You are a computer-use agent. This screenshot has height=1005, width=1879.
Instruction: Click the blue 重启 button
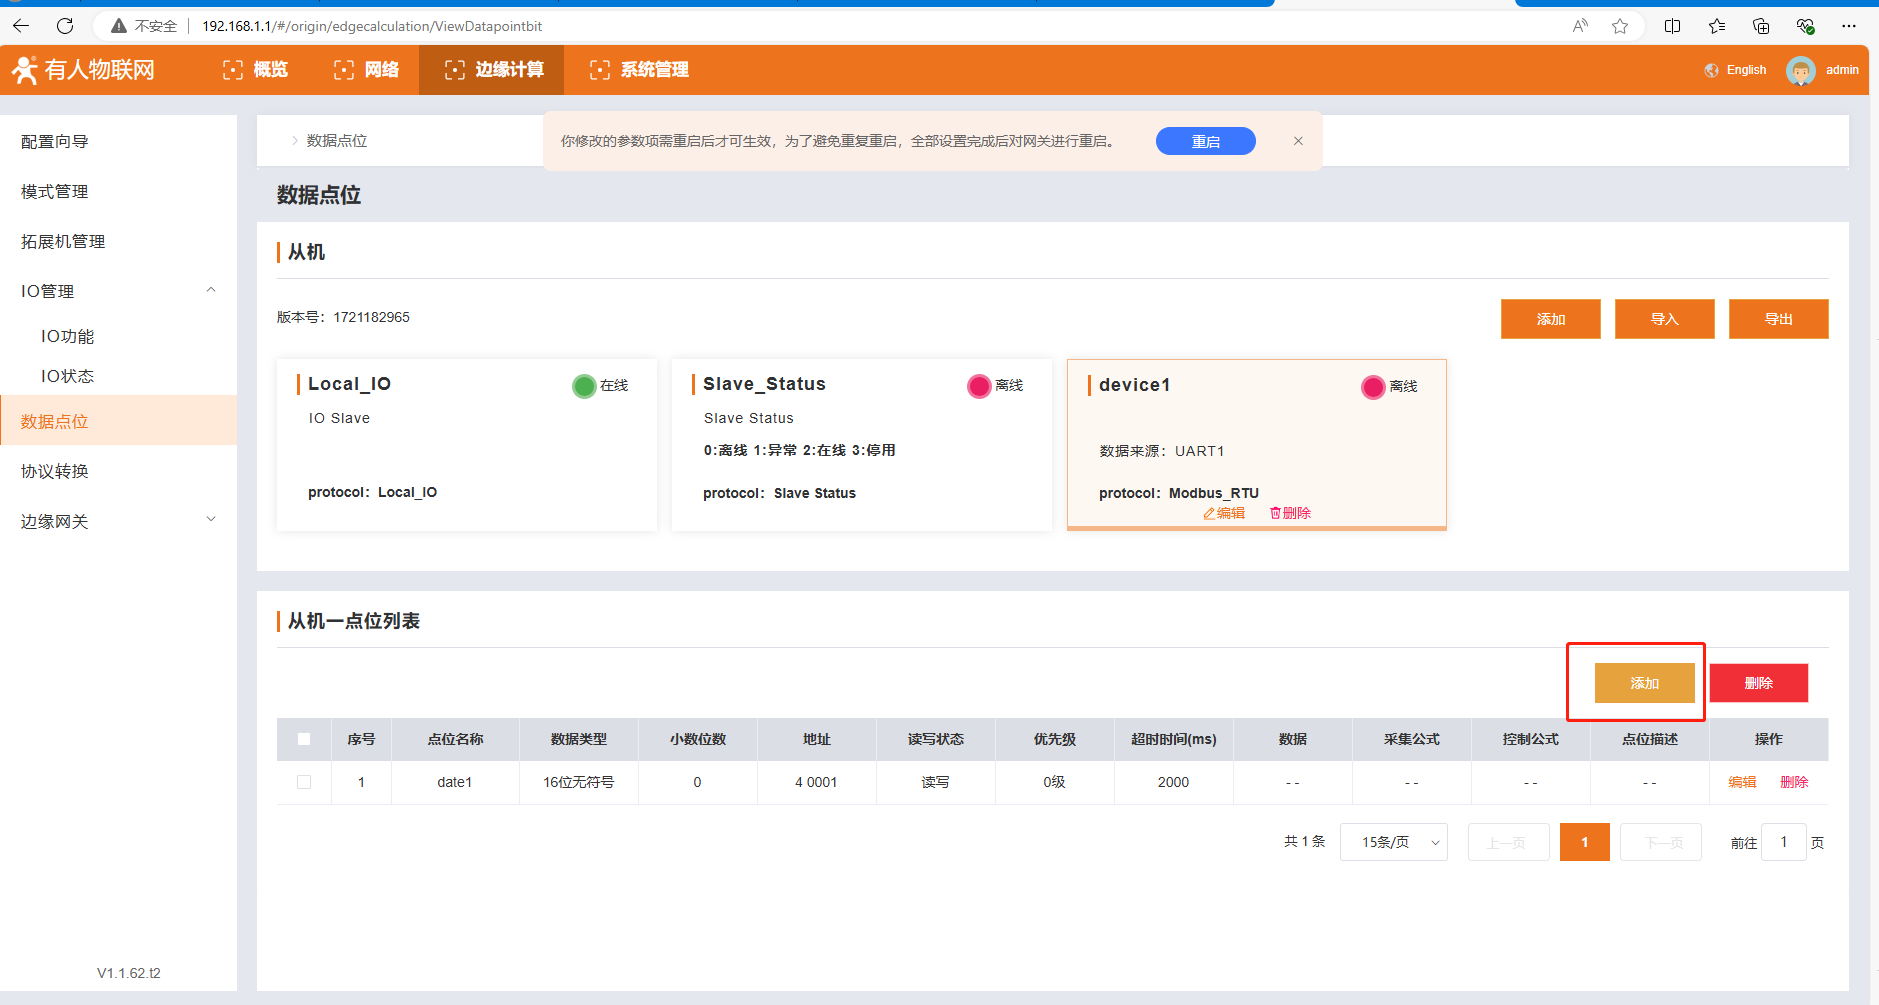pos(1205,141)
